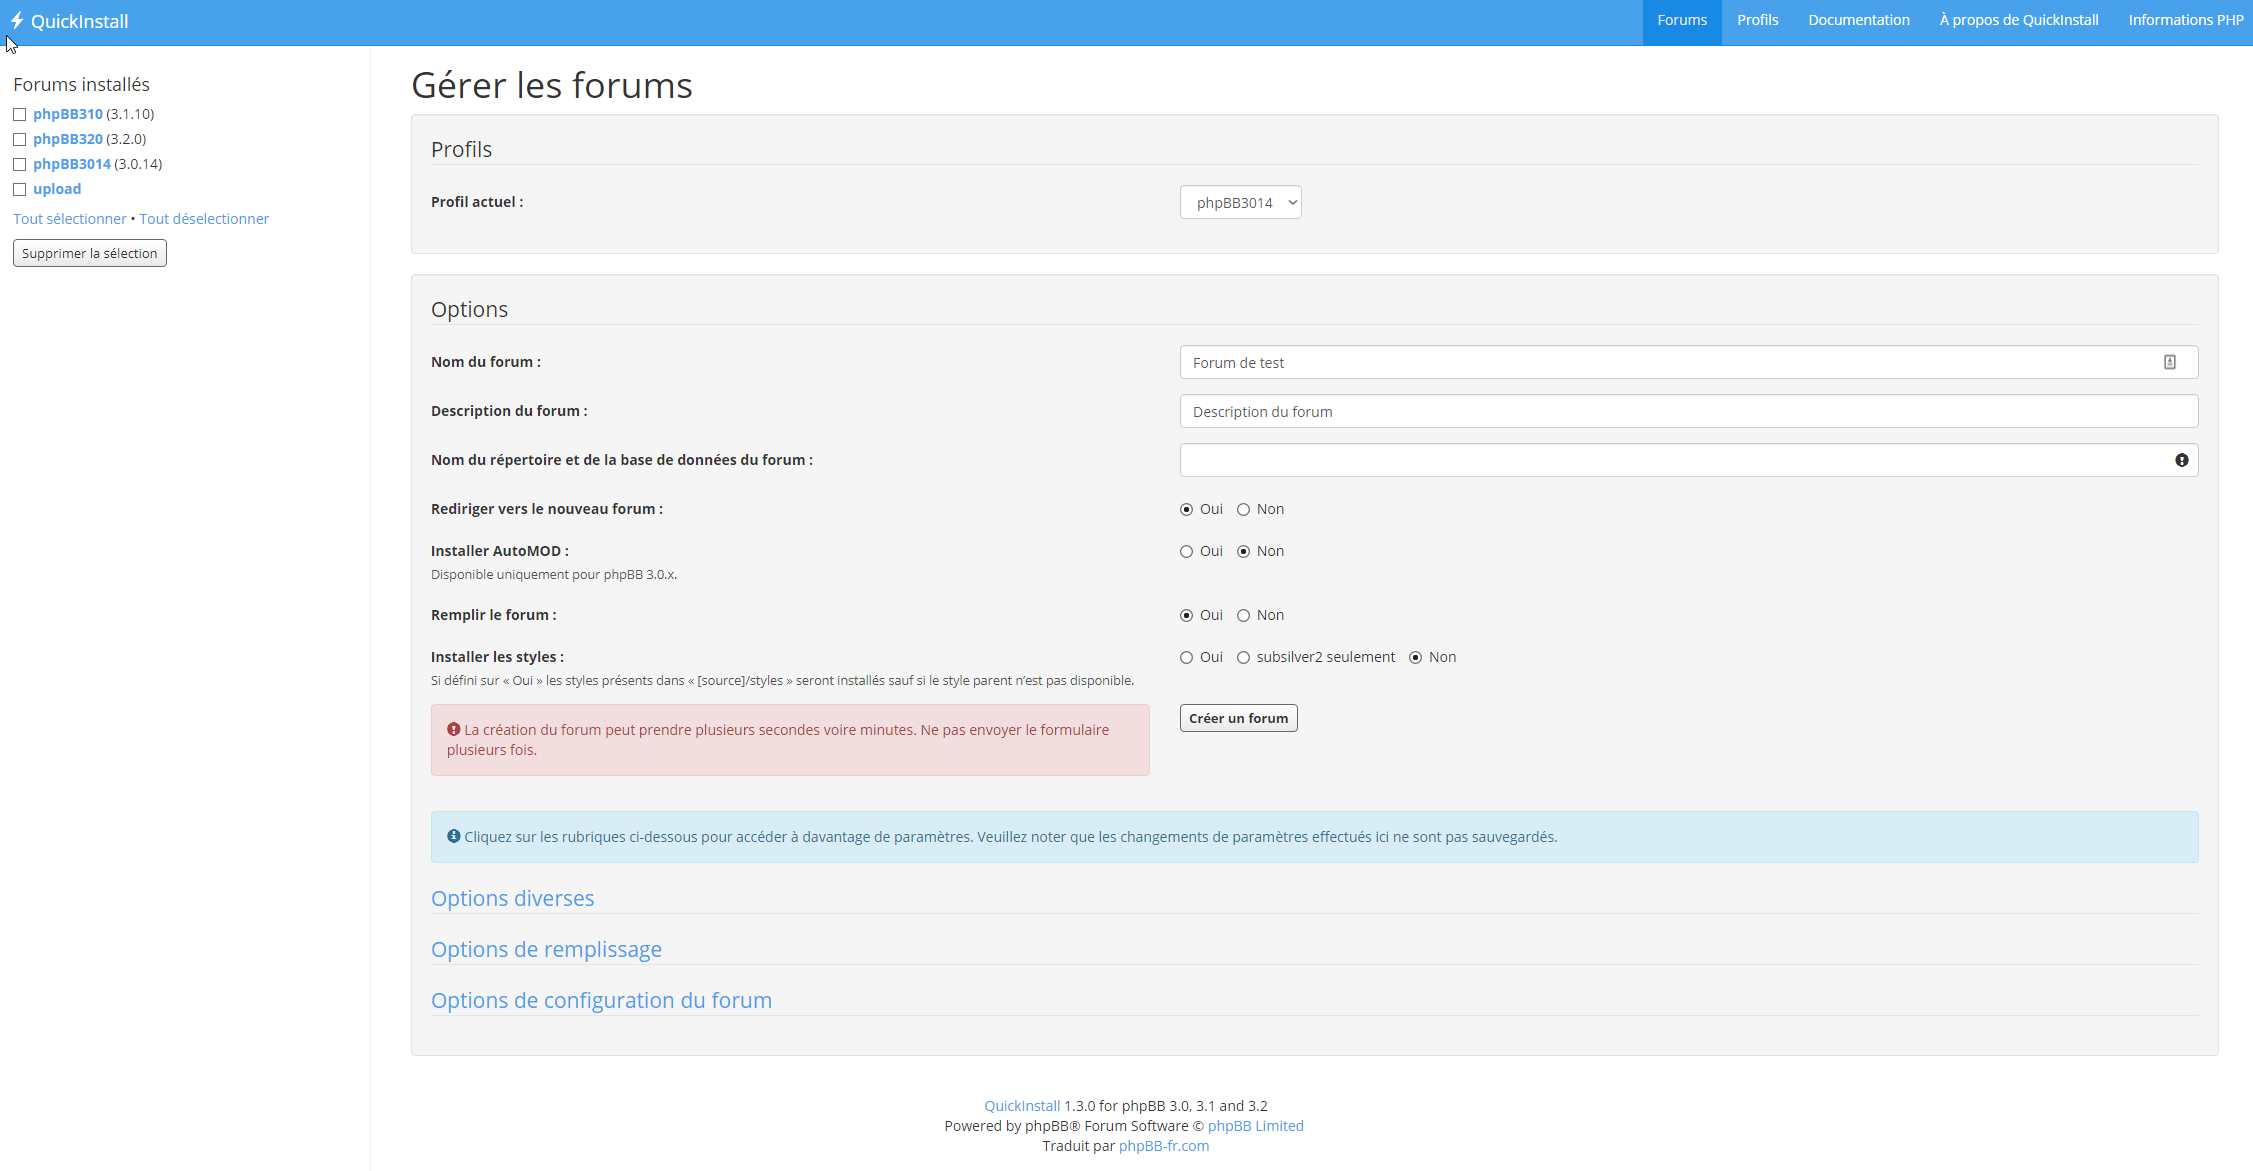Click Supprimer la sélection button

pos(89,253)
